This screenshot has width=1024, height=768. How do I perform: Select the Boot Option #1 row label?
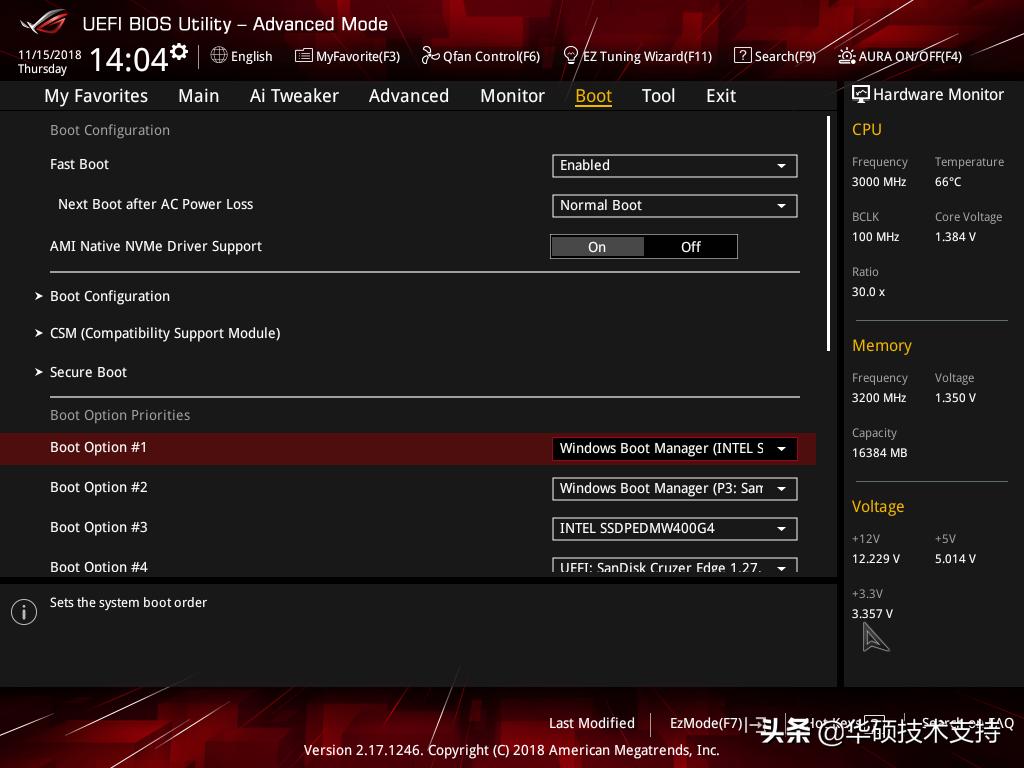(x=99, y=447)
